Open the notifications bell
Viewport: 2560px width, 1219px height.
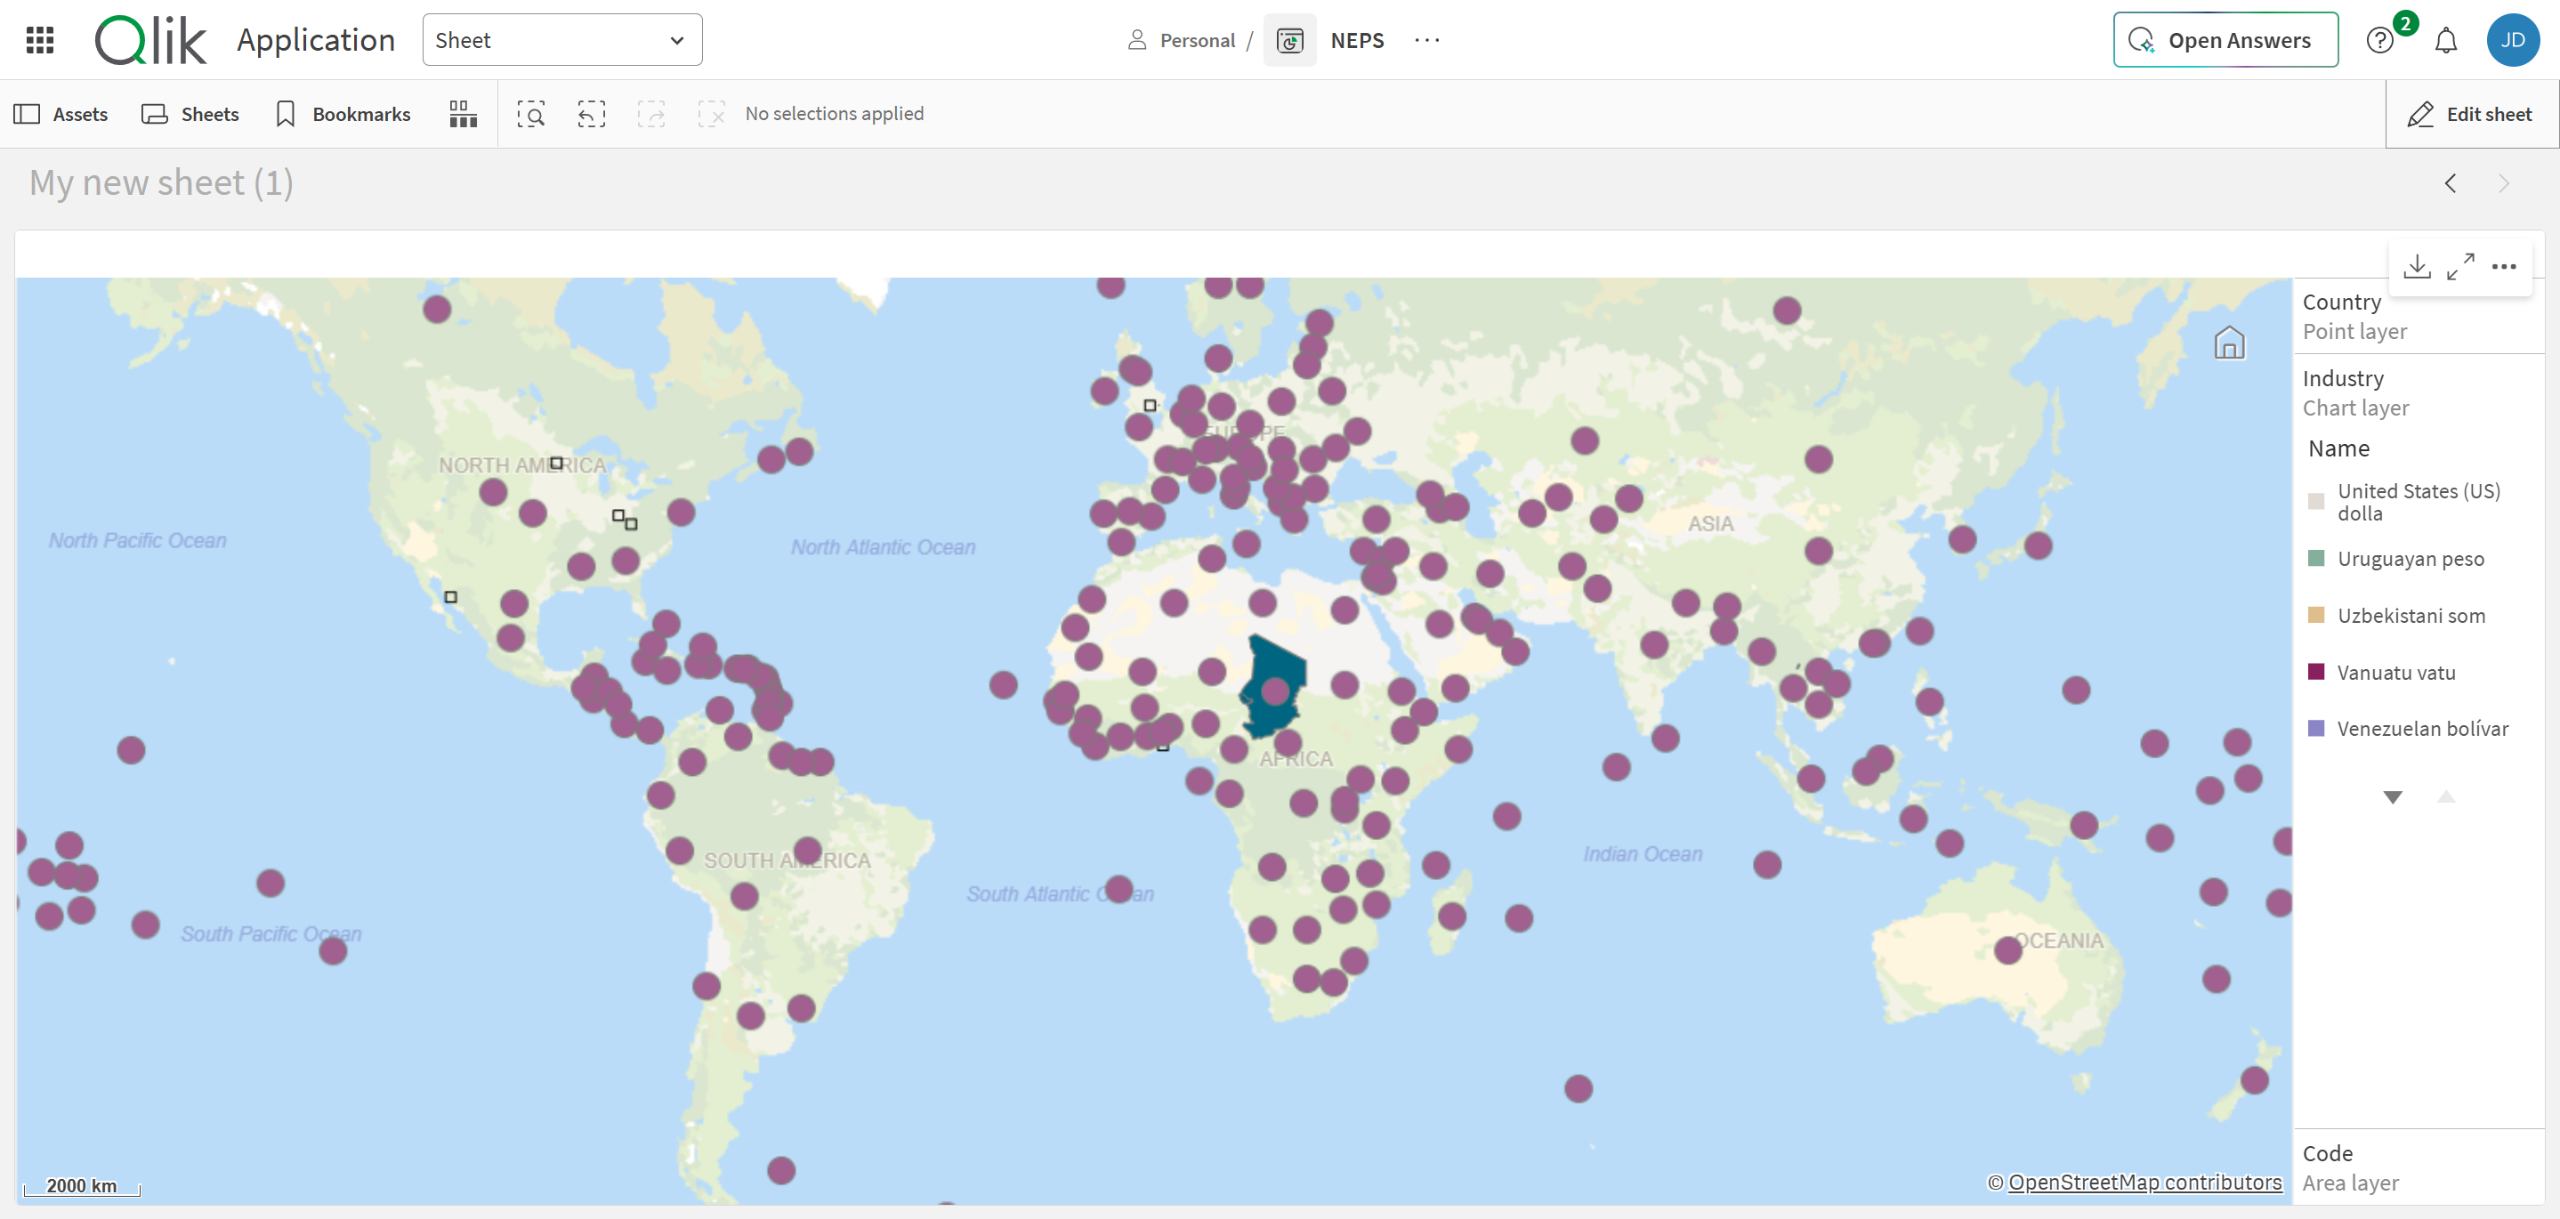(x=2446, y=40)
